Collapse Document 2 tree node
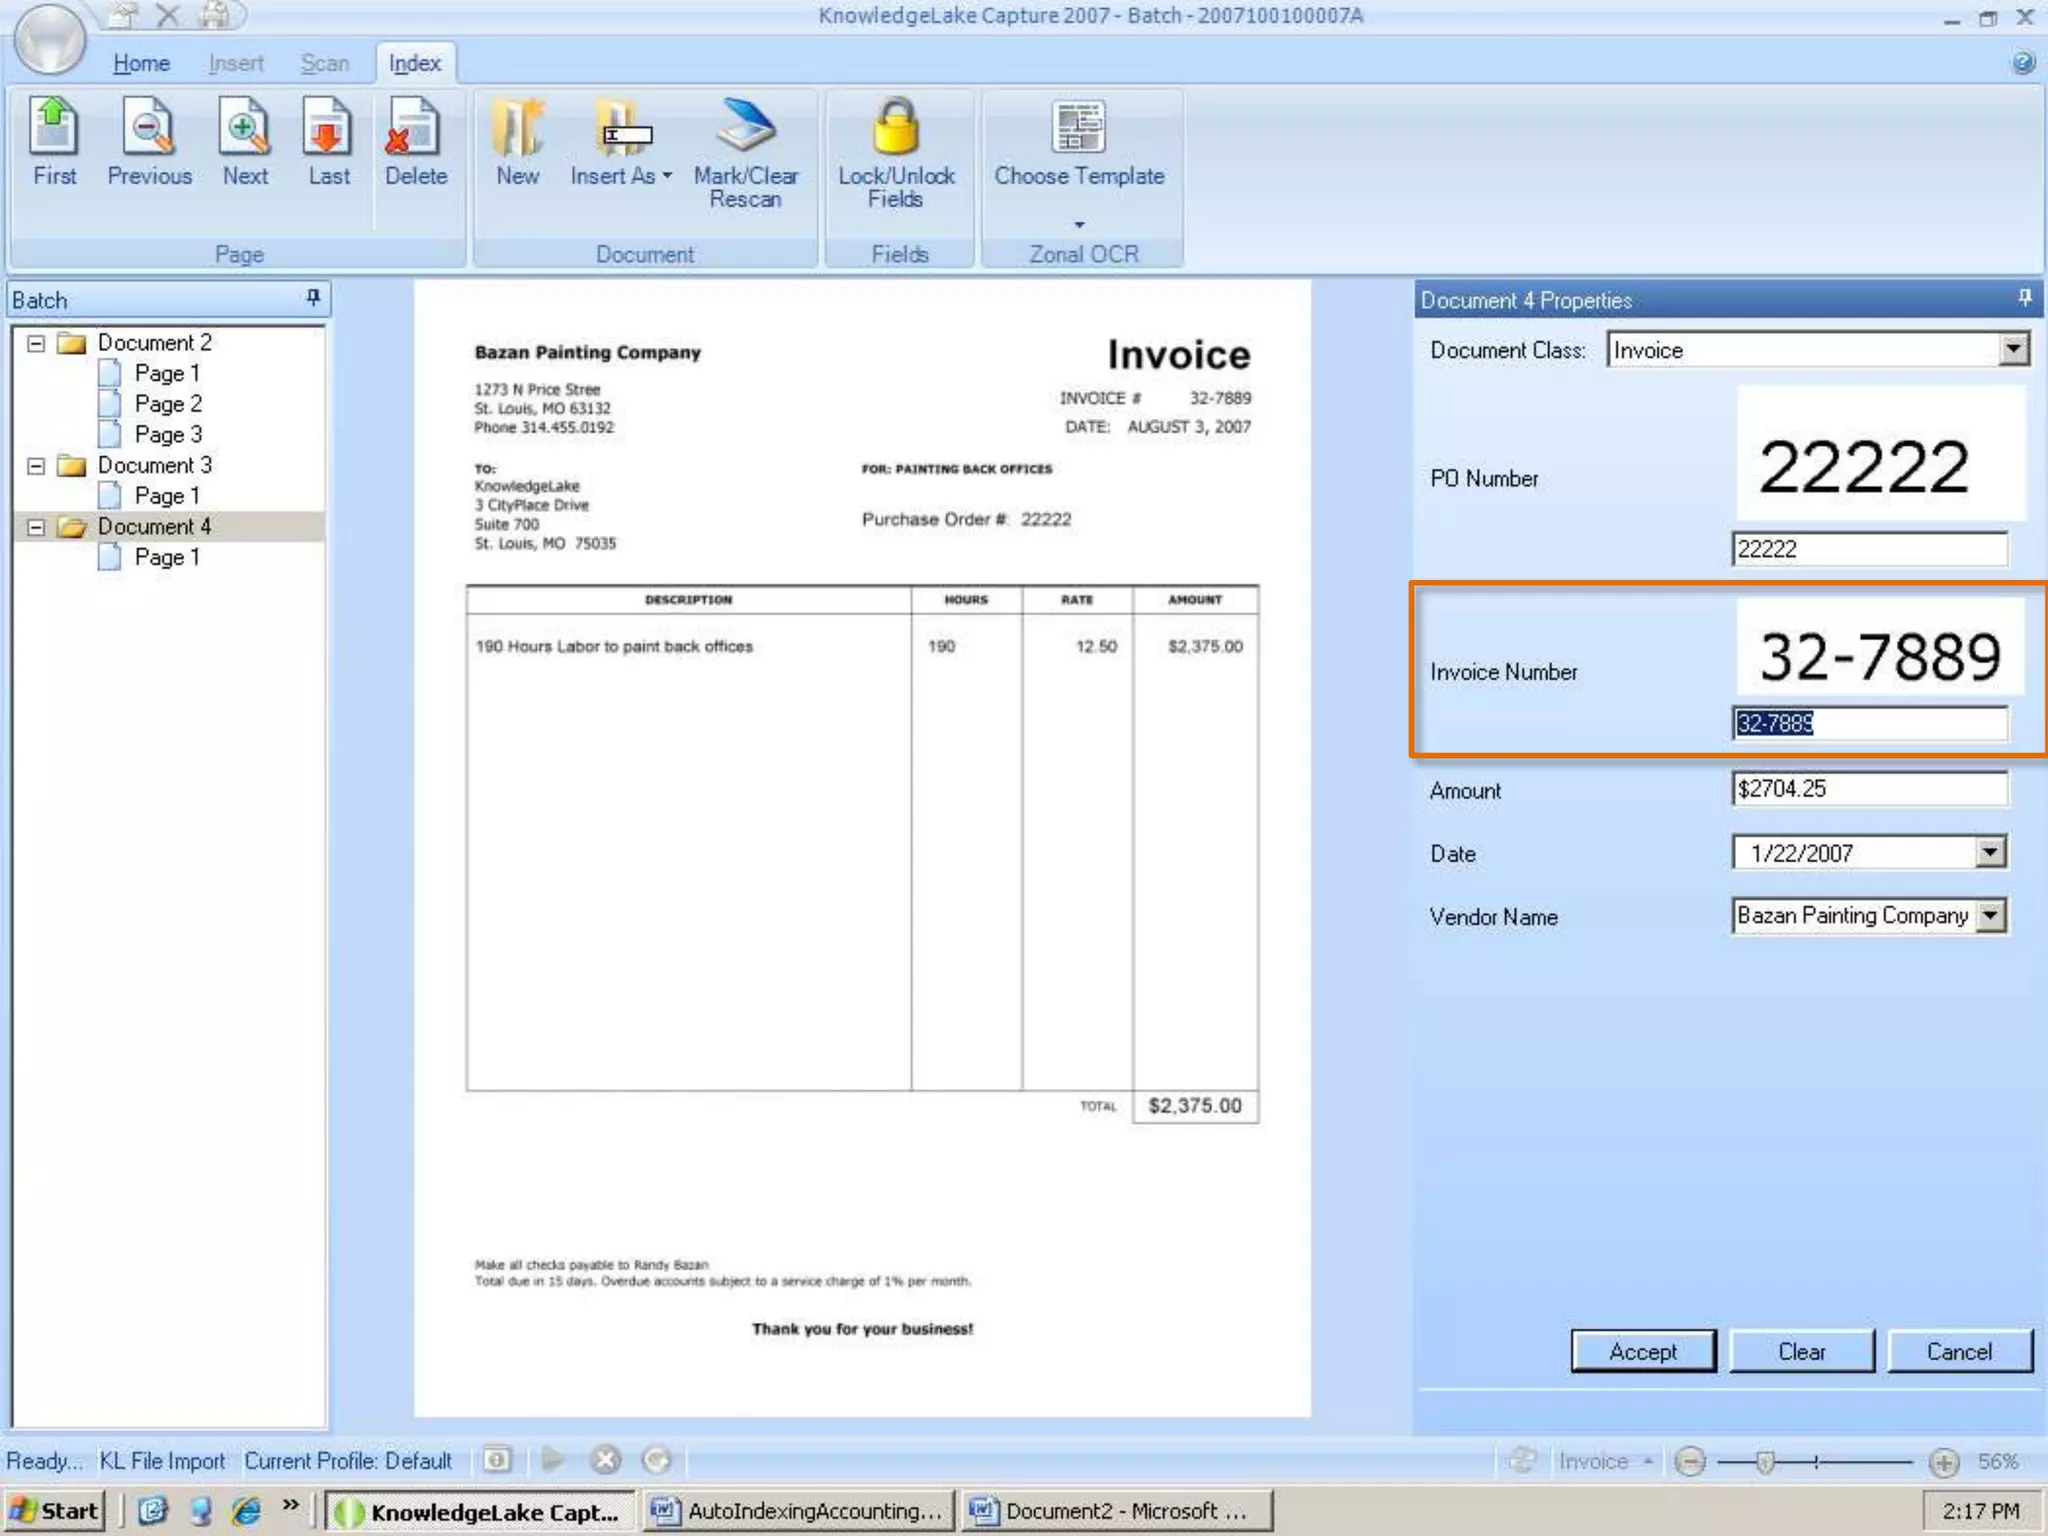Screen dimensions: 2048x1536 point(36,343)
